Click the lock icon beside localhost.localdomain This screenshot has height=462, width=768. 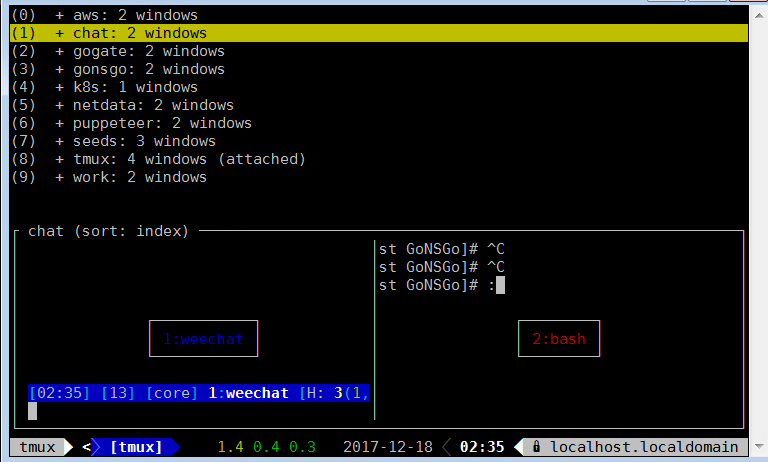click(x=537, y=447)
